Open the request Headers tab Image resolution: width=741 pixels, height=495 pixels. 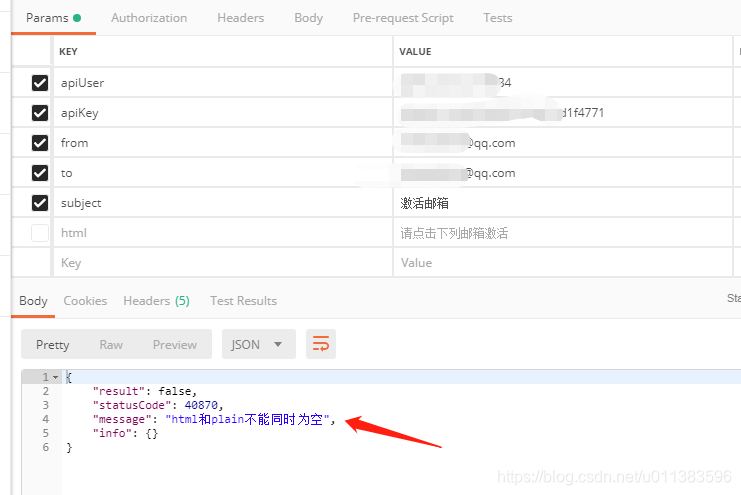[x=241, y=18]
